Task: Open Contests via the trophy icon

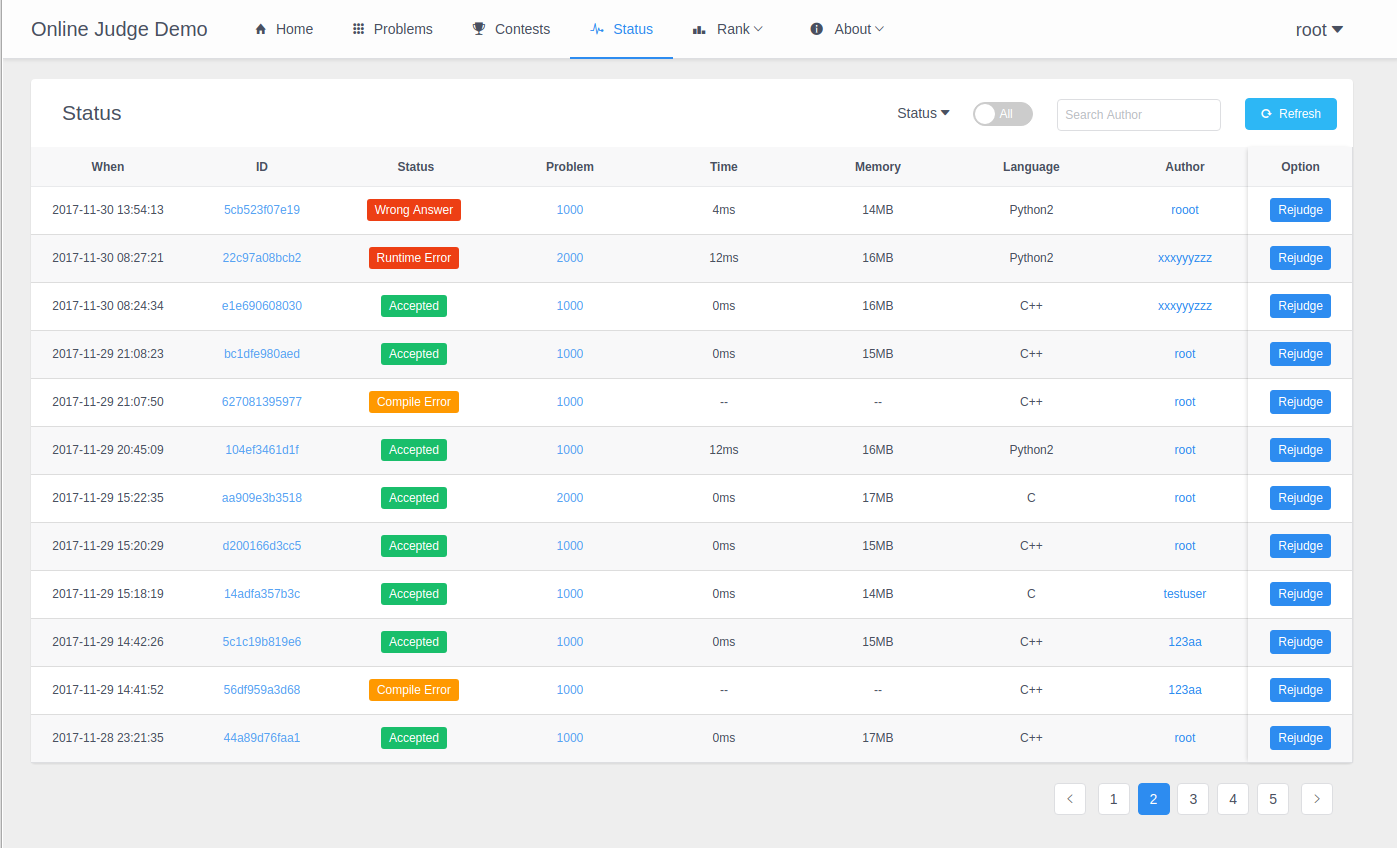Action: point(477,28)
